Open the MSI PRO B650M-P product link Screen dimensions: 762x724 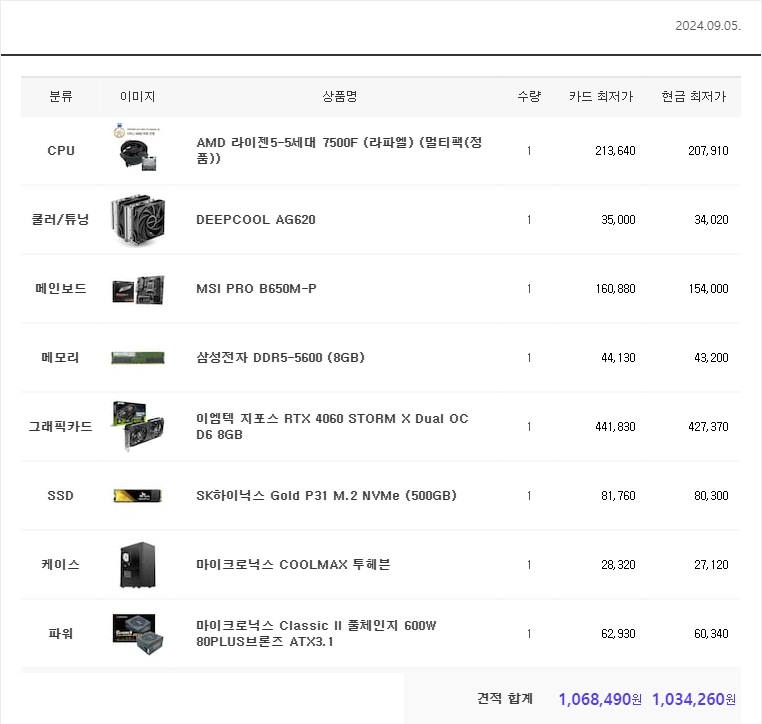coord(256,289)
